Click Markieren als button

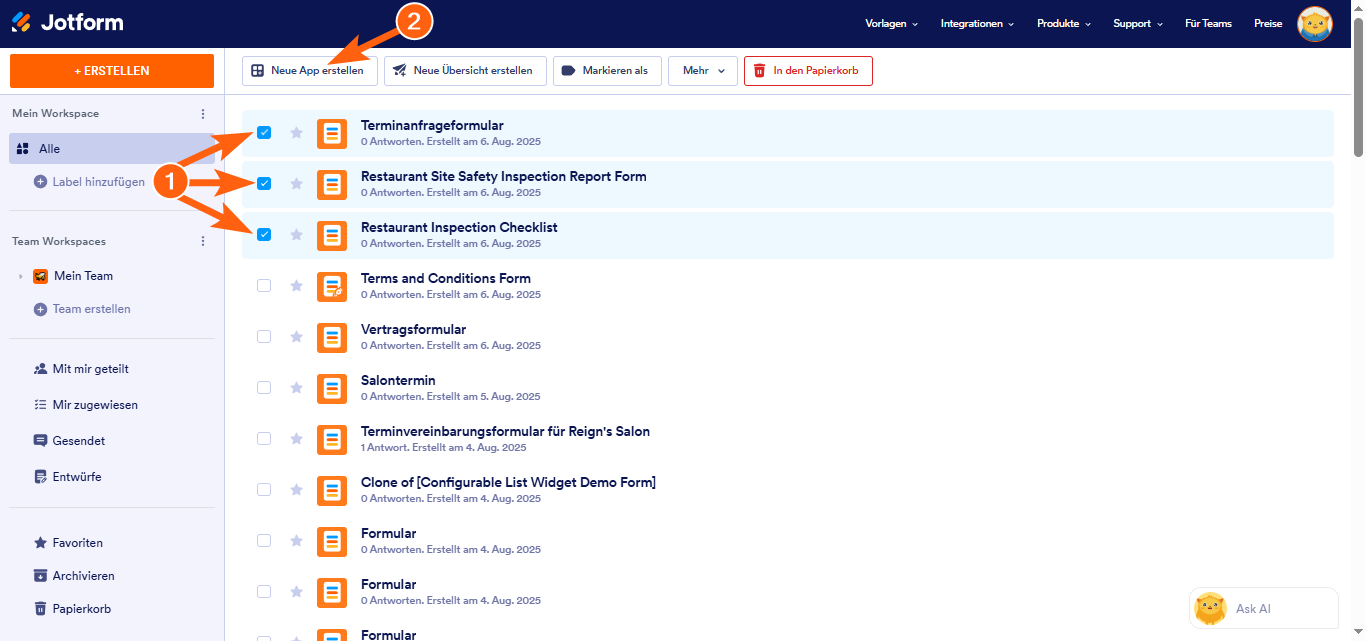[x=607, y=71]
